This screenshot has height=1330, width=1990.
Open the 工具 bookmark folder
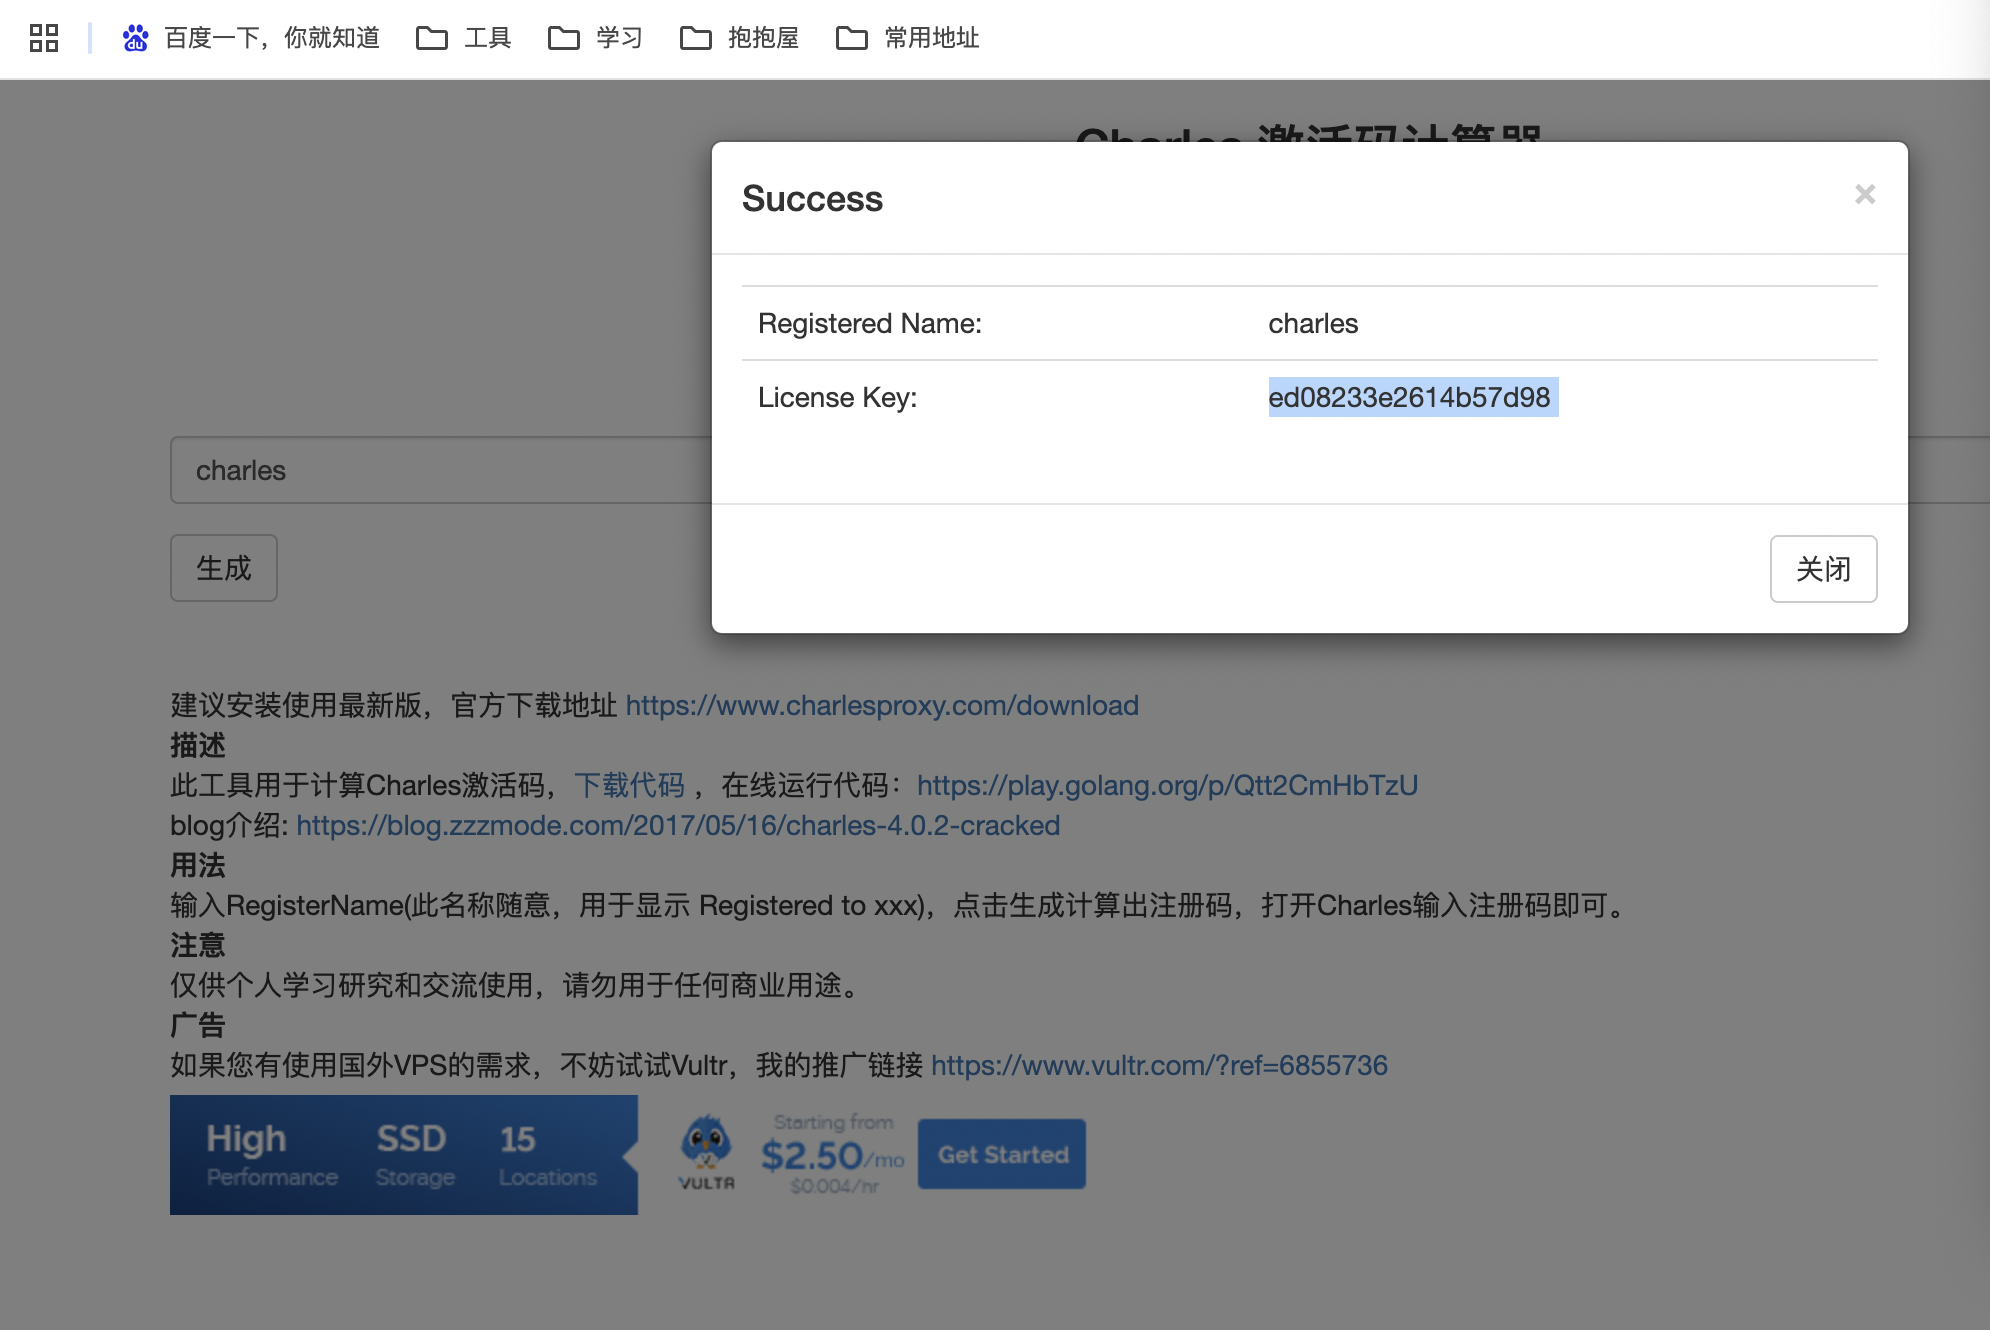pyautogui.click(x=464, y=38)
